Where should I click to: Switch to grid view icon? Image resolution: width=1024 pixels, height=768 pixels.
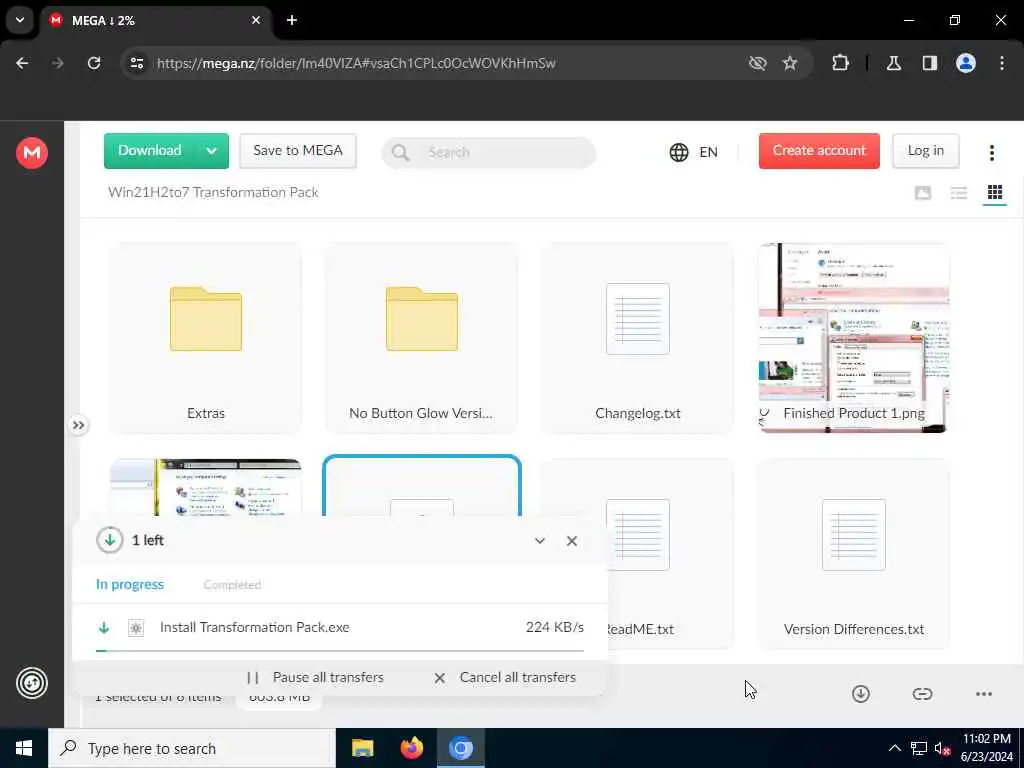995,193
